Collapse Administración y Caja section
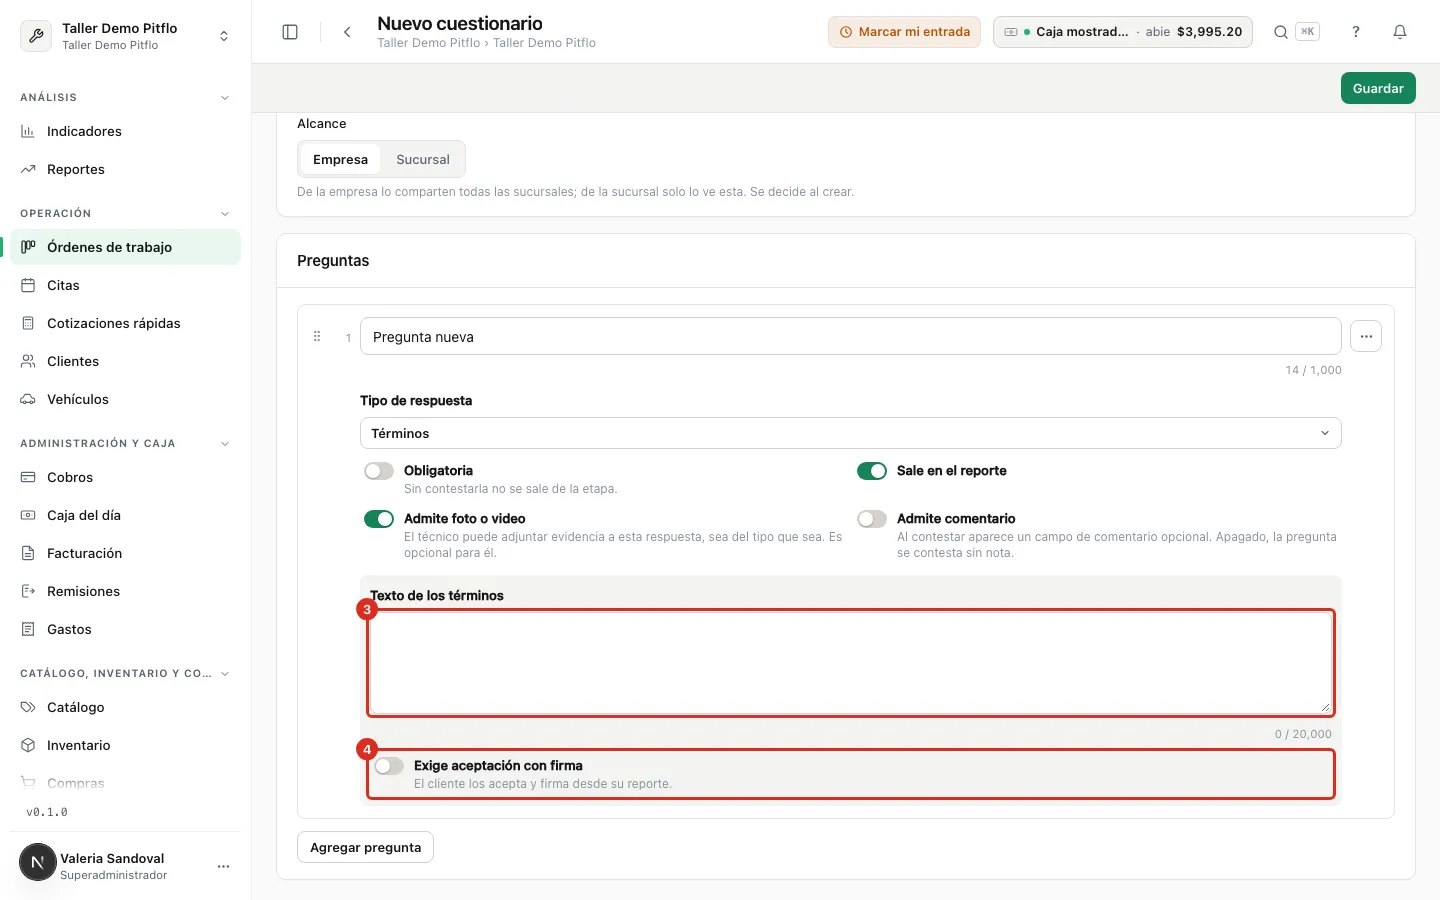1440x900 pixels. coord(225,444)
